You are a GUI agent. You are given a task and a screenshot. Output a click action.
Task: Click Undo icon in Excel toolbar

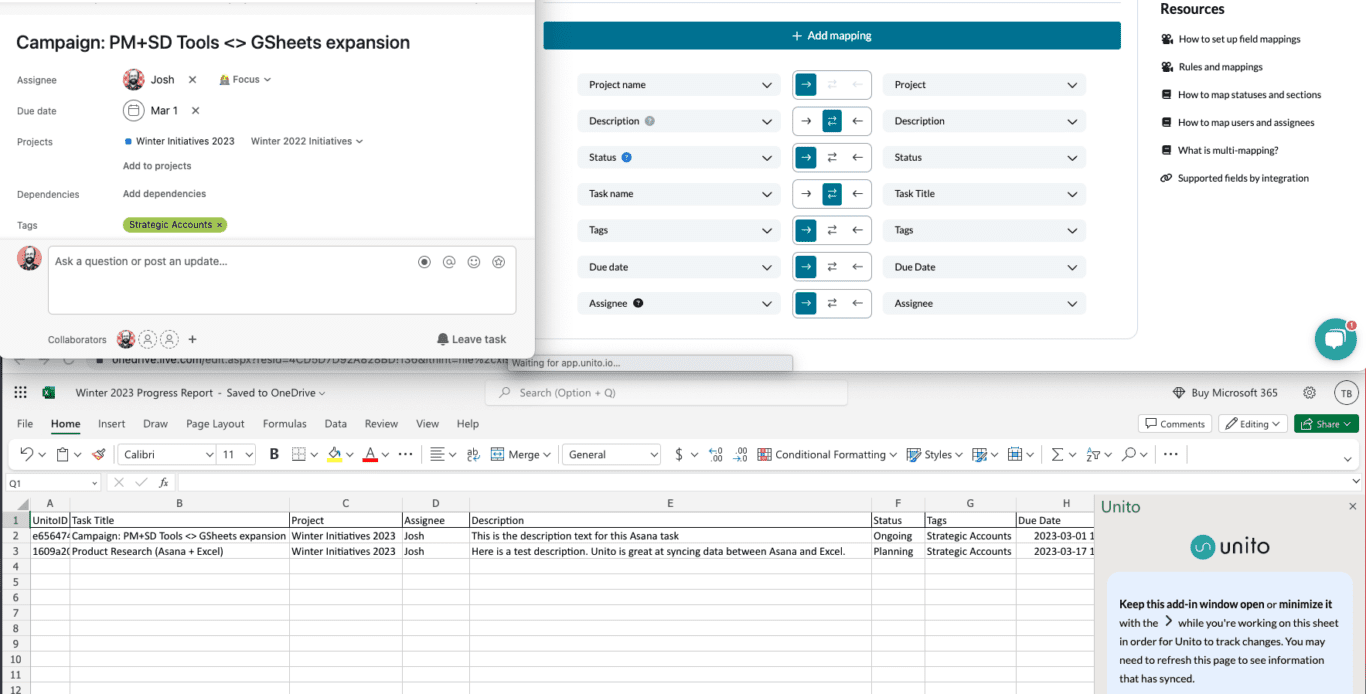point(26,454)
